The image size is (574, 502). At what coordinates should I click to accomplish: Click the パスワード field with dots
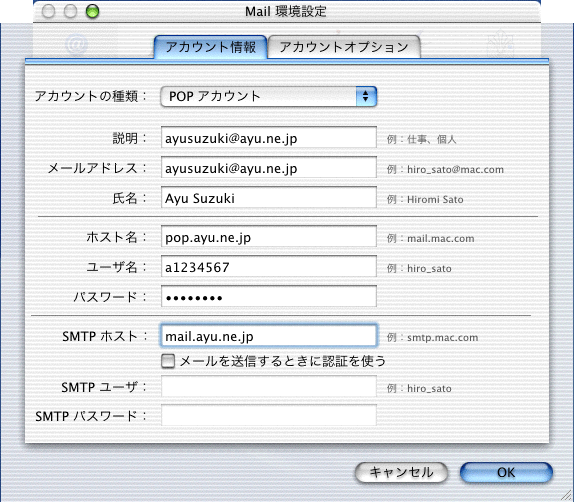pos(269,296)
